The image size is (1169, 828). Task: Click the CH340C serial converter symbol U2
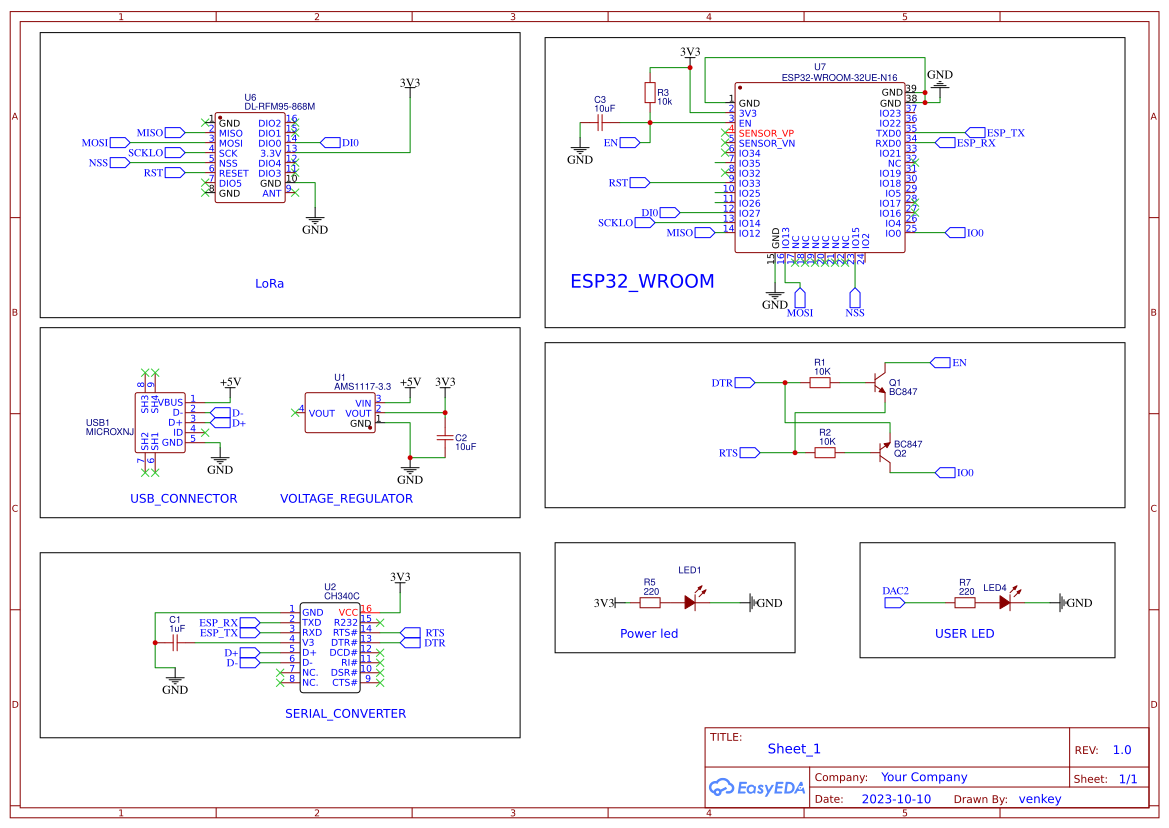coord(330,645)
